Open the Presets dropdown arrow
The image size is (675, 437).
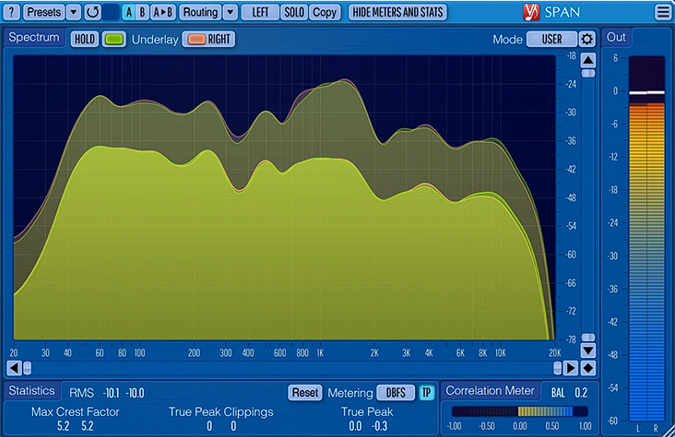(x=73, y=12)
